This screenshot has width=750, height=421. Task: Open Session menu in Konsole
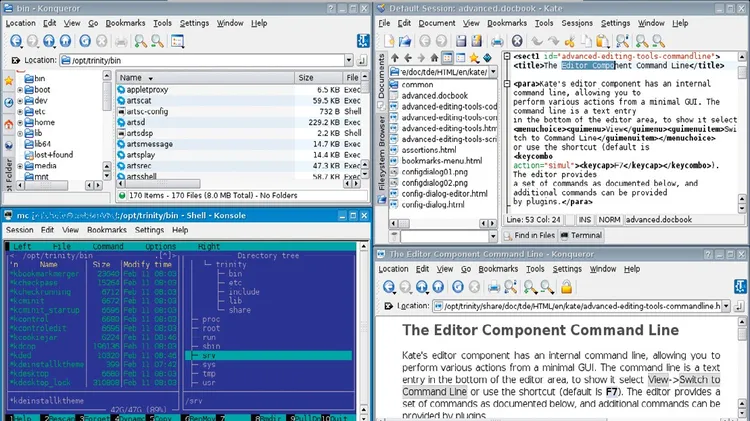(x=19, y=230)
